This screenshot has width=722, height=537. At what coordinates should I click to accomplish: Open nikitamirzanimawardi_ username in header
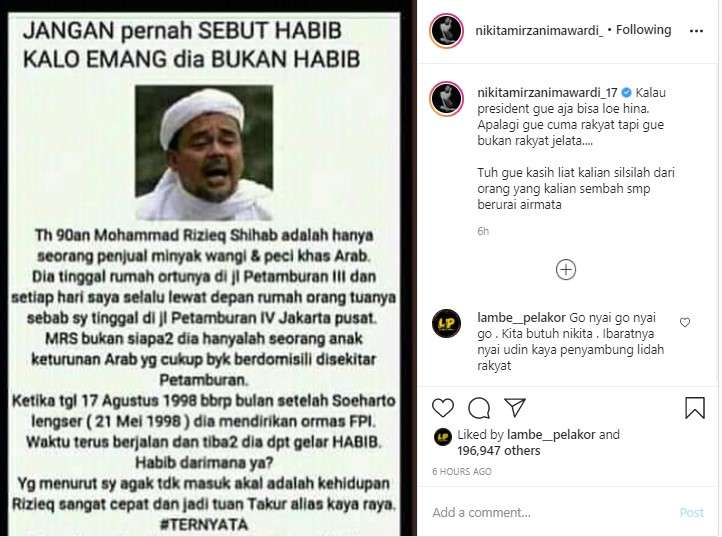539,30
